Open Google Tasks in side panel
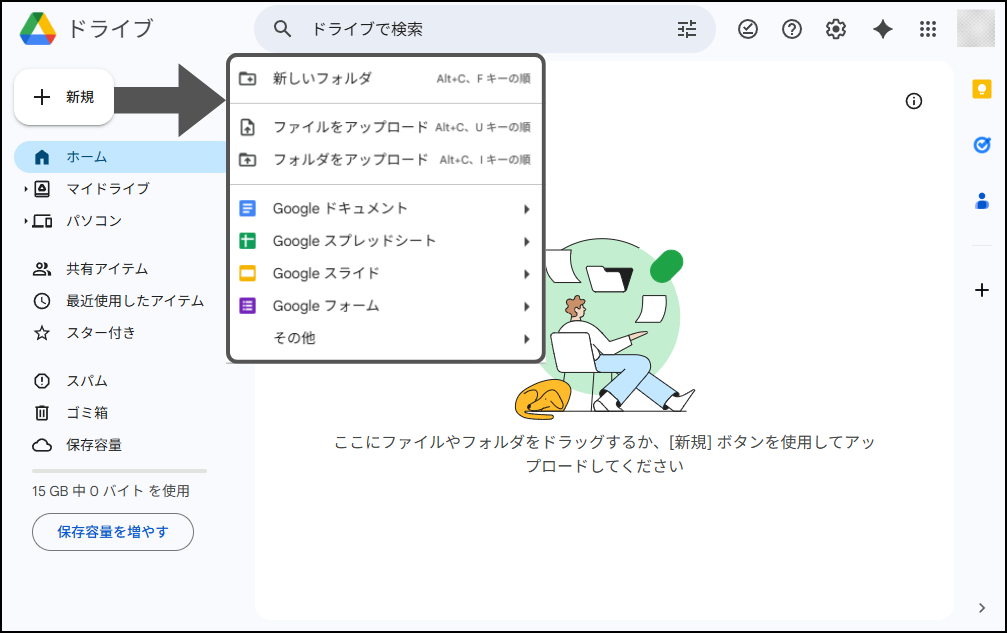Screen dimensions: 1007x633 pyautogui.click(x=981, y=145)
